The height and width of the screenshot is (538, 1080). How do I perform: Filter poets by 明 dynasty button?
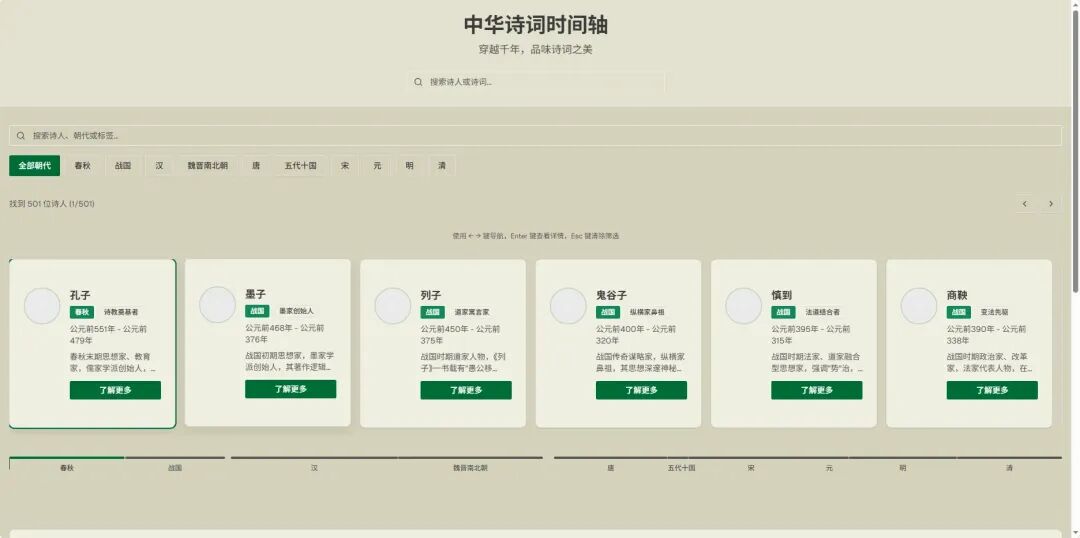pos(409,166)
